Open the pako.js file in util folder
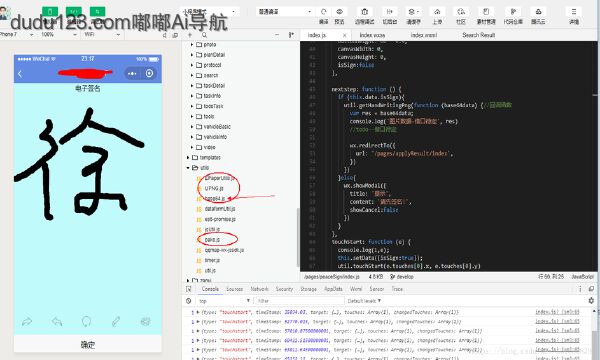The width and height of the screenshot is (600, 360). tap(212, 239)
